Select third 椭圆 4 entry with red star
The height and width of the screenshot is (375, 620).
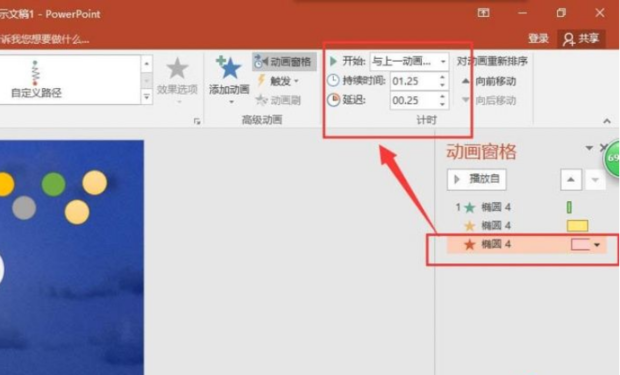(x=526, y=244)
